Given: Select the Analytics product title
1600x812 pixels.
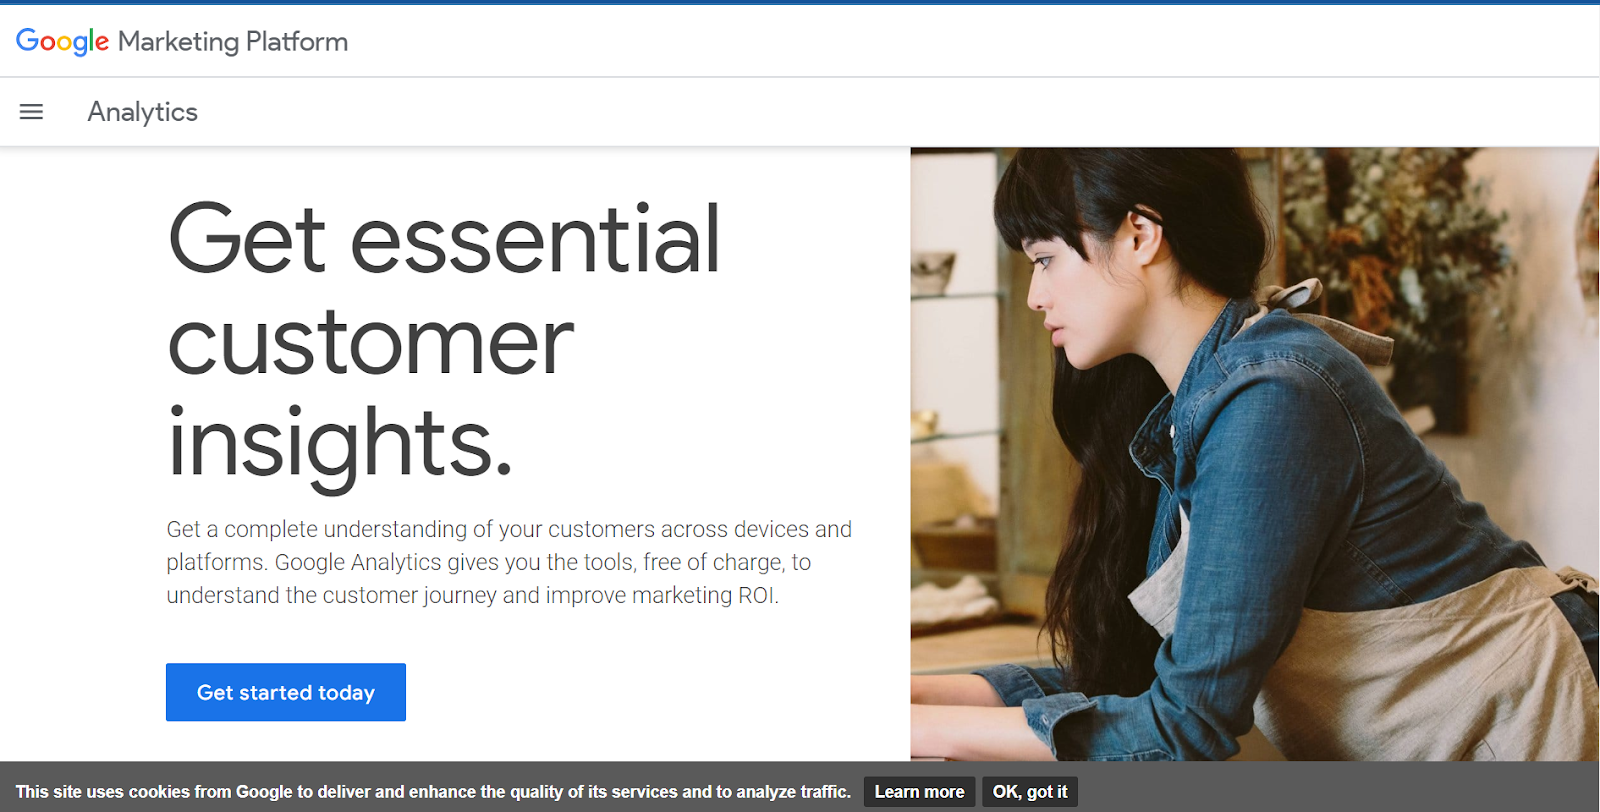Looking at the screenshot, I should click(x=143, y=112).
